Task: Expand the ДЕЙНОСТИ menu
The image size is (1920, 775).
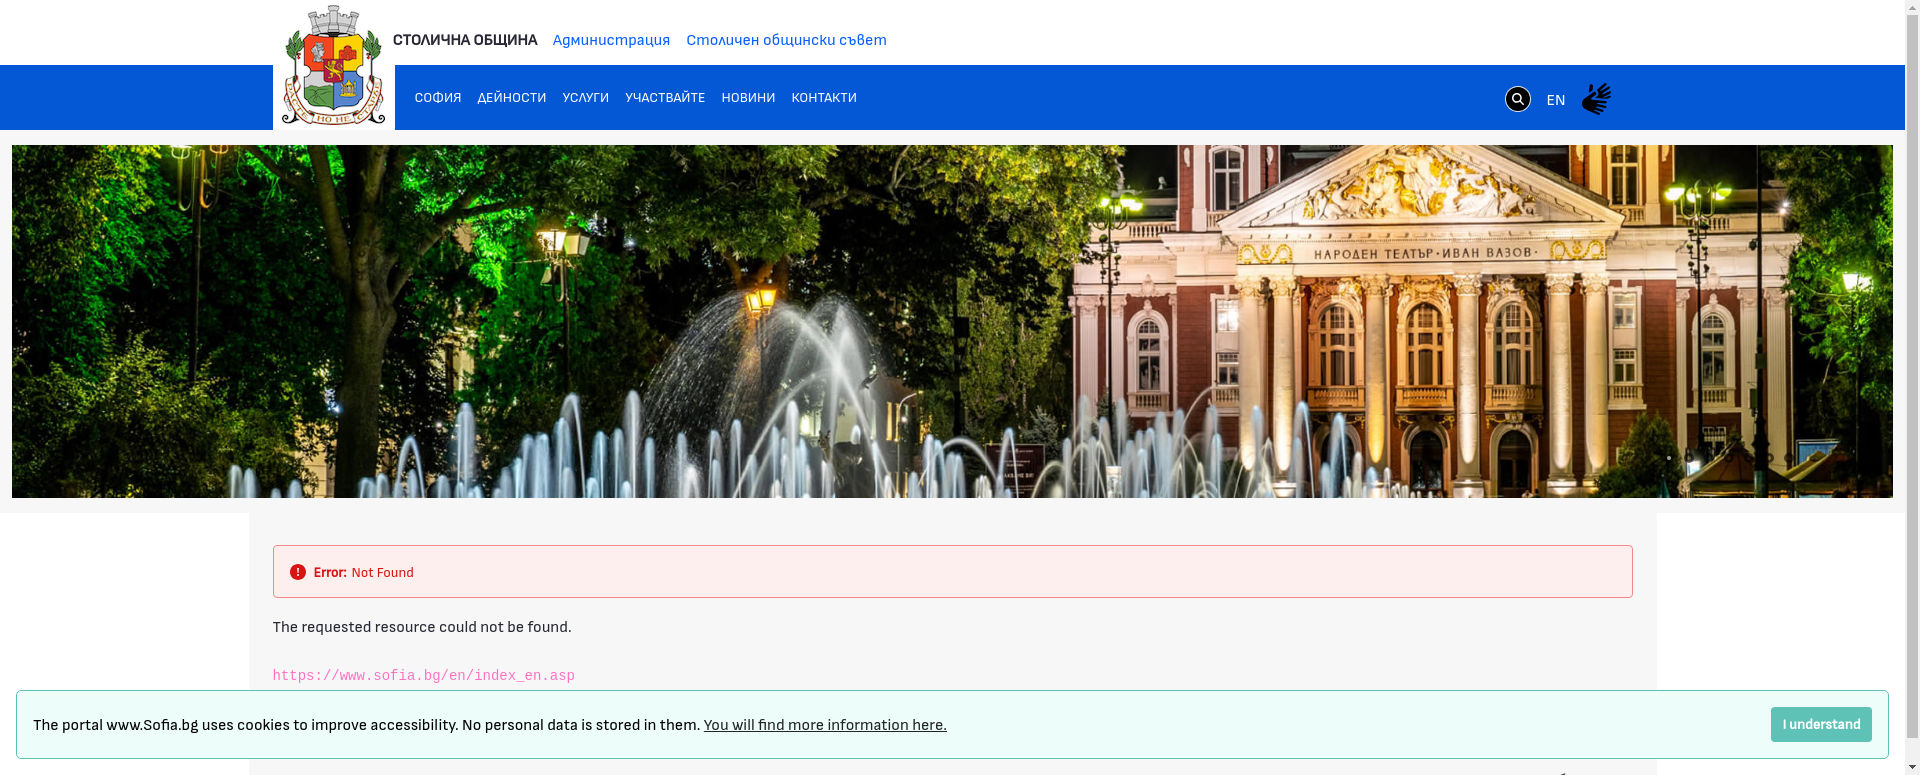Action: coord(511,98)
